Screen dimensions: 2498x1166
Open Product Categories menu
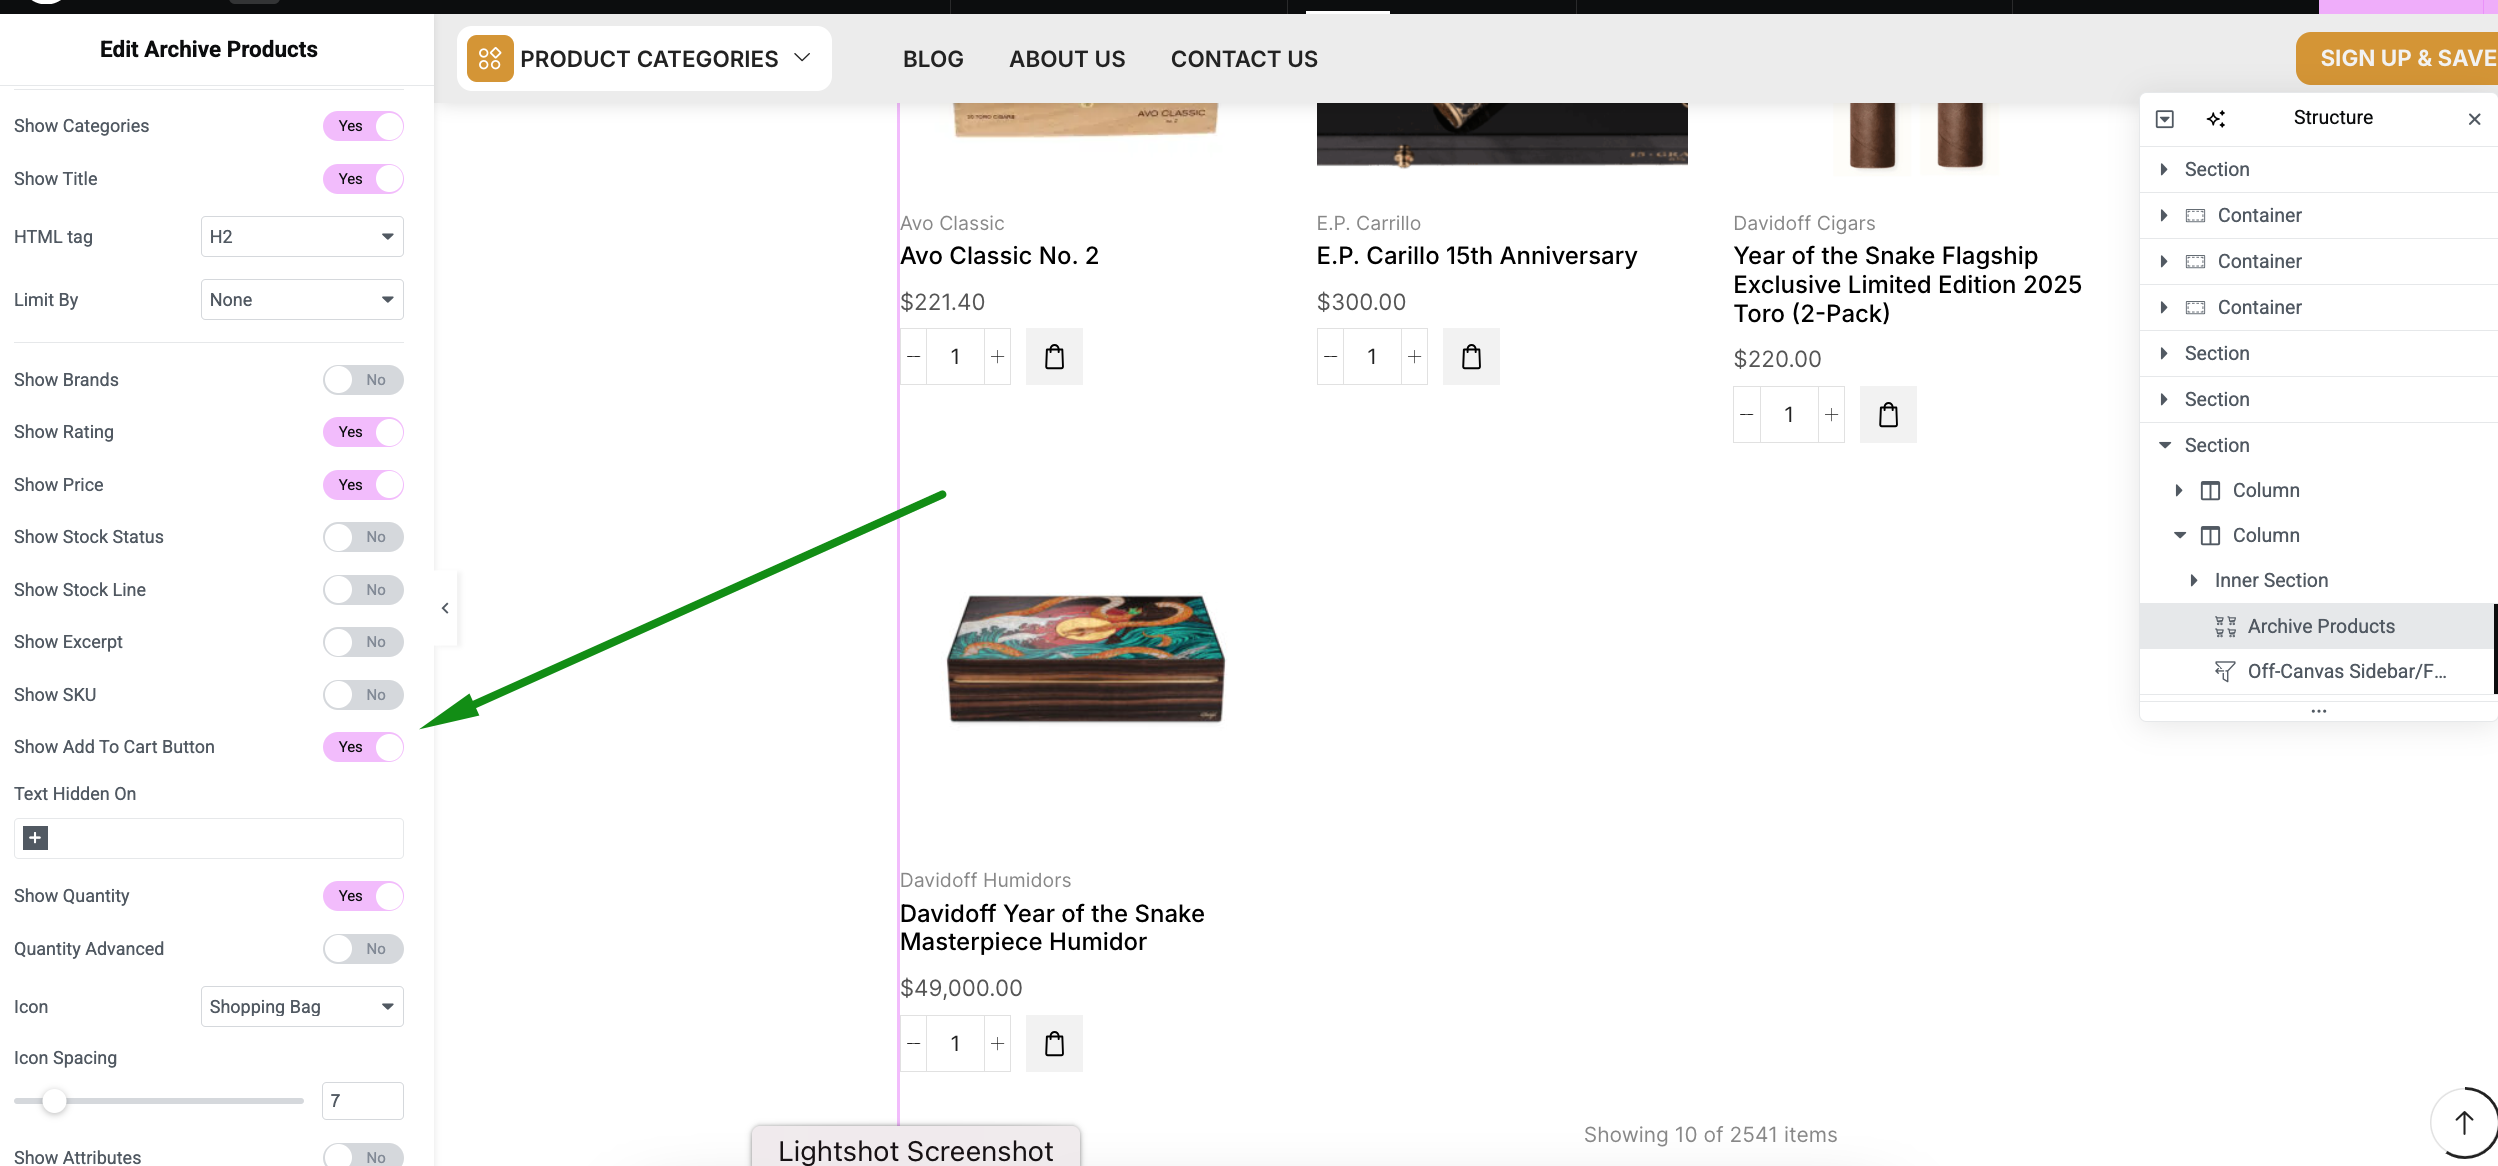pos(644,59)
